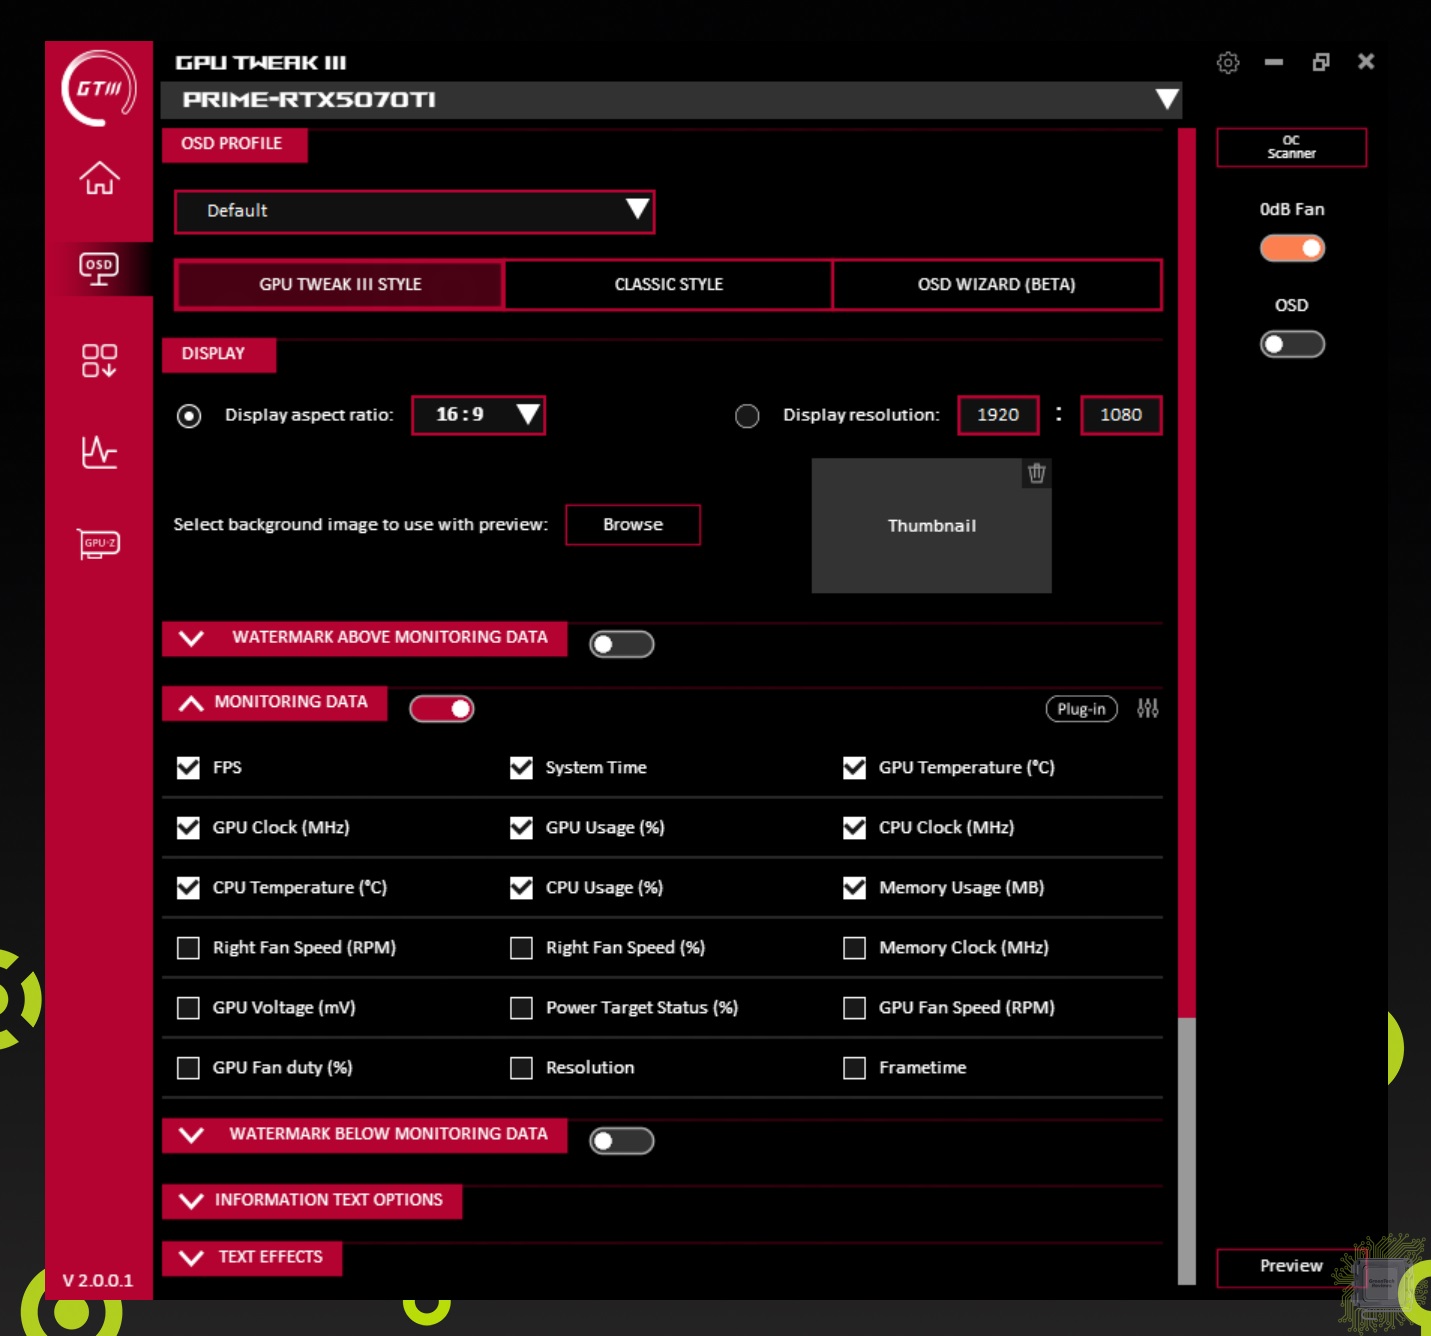Enable the Frametime checkbox

[x=855, y=1068]
